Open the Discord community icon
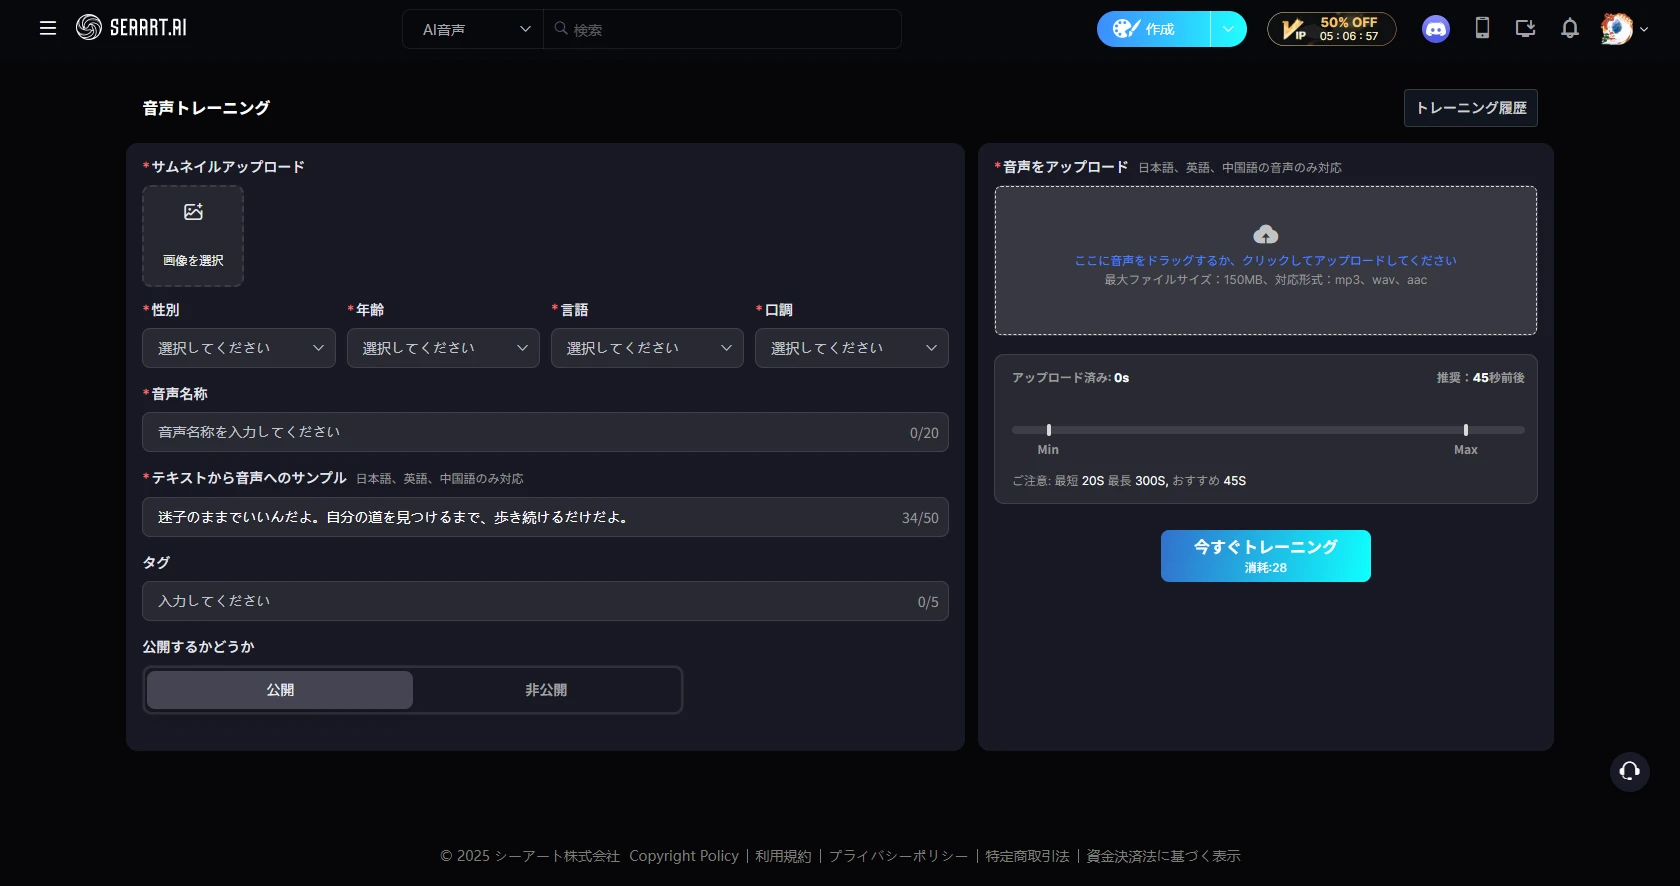The image size is (1680, 886). (x=1435, y=29)
